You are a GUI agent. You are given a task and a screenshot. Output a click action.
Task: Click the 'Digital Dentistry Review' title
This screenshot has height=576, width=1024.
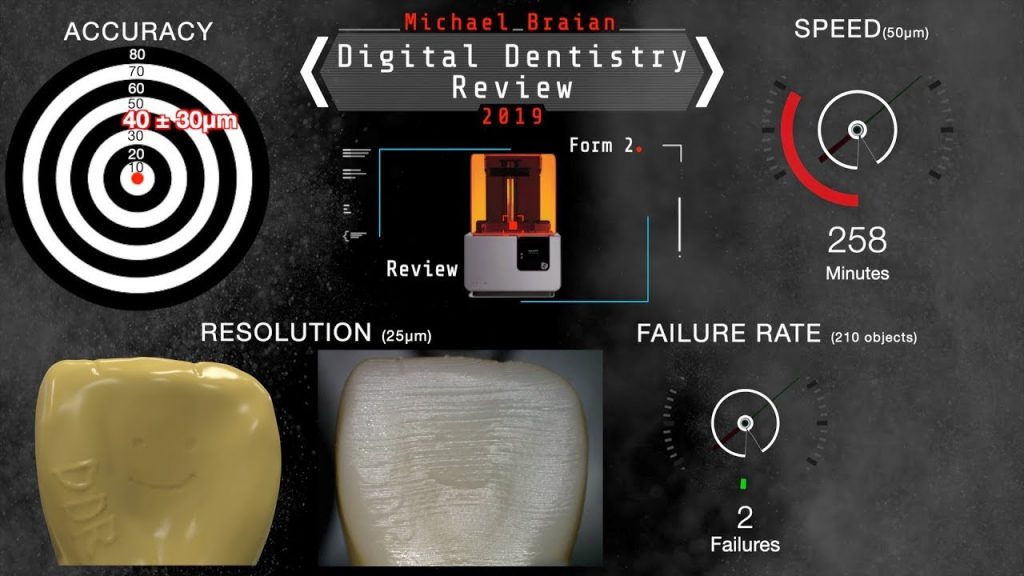(513, 71)
